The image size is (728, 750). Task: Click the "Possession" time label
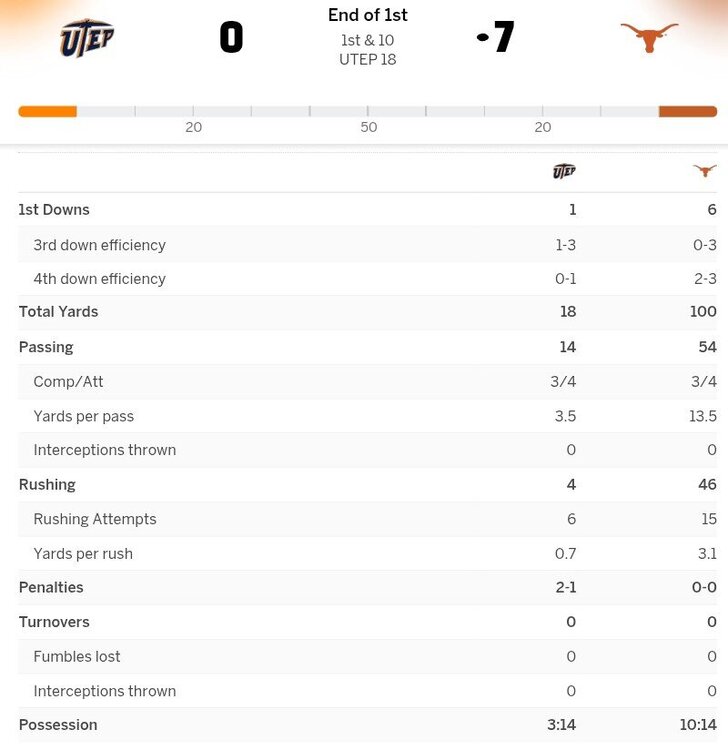[58, 725]
